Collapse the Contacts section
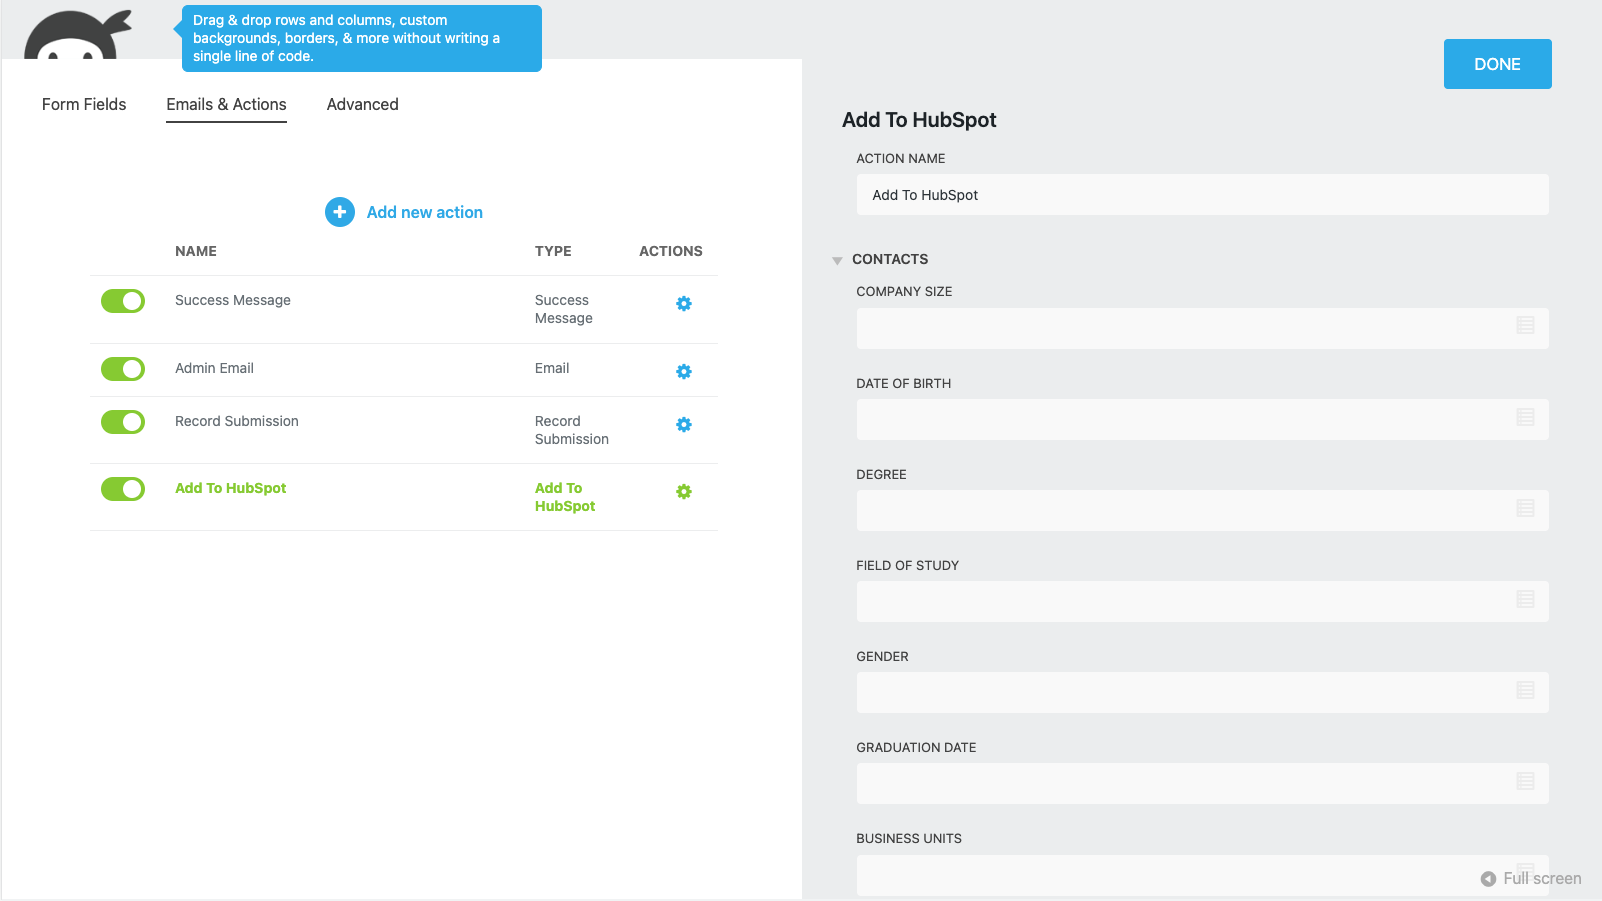Viewport: 1602px width, 901px height. (x=837, y=259)
